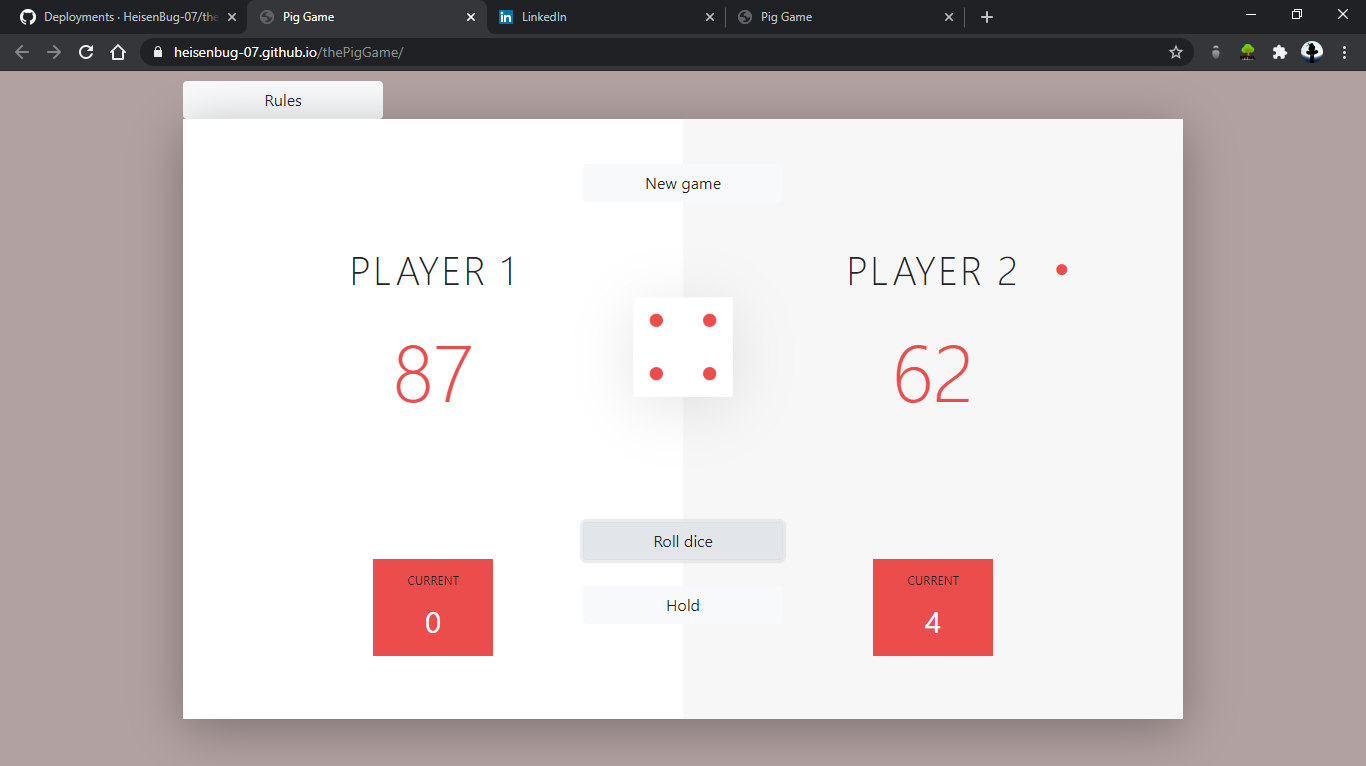This screenshot has height=766, width=1366.
Task: Click Player 2's score 62
Action: [x=932, y=374]
